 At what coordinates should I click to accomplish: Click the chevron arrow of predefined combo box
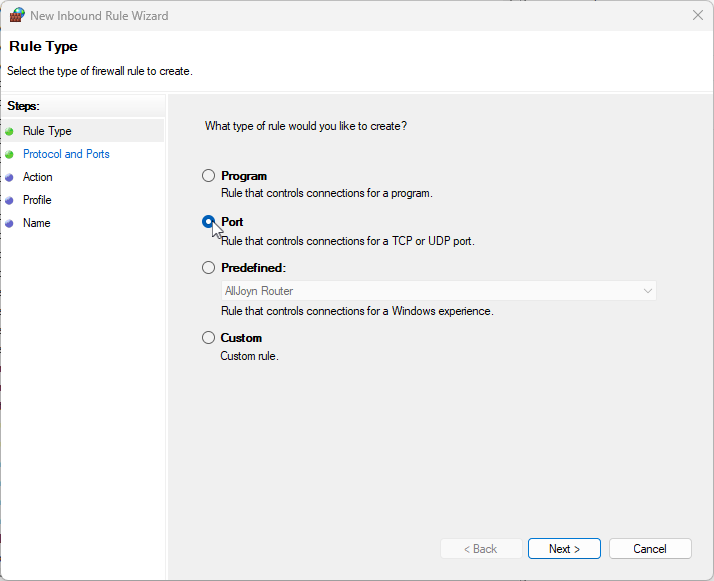click(648, 291)
